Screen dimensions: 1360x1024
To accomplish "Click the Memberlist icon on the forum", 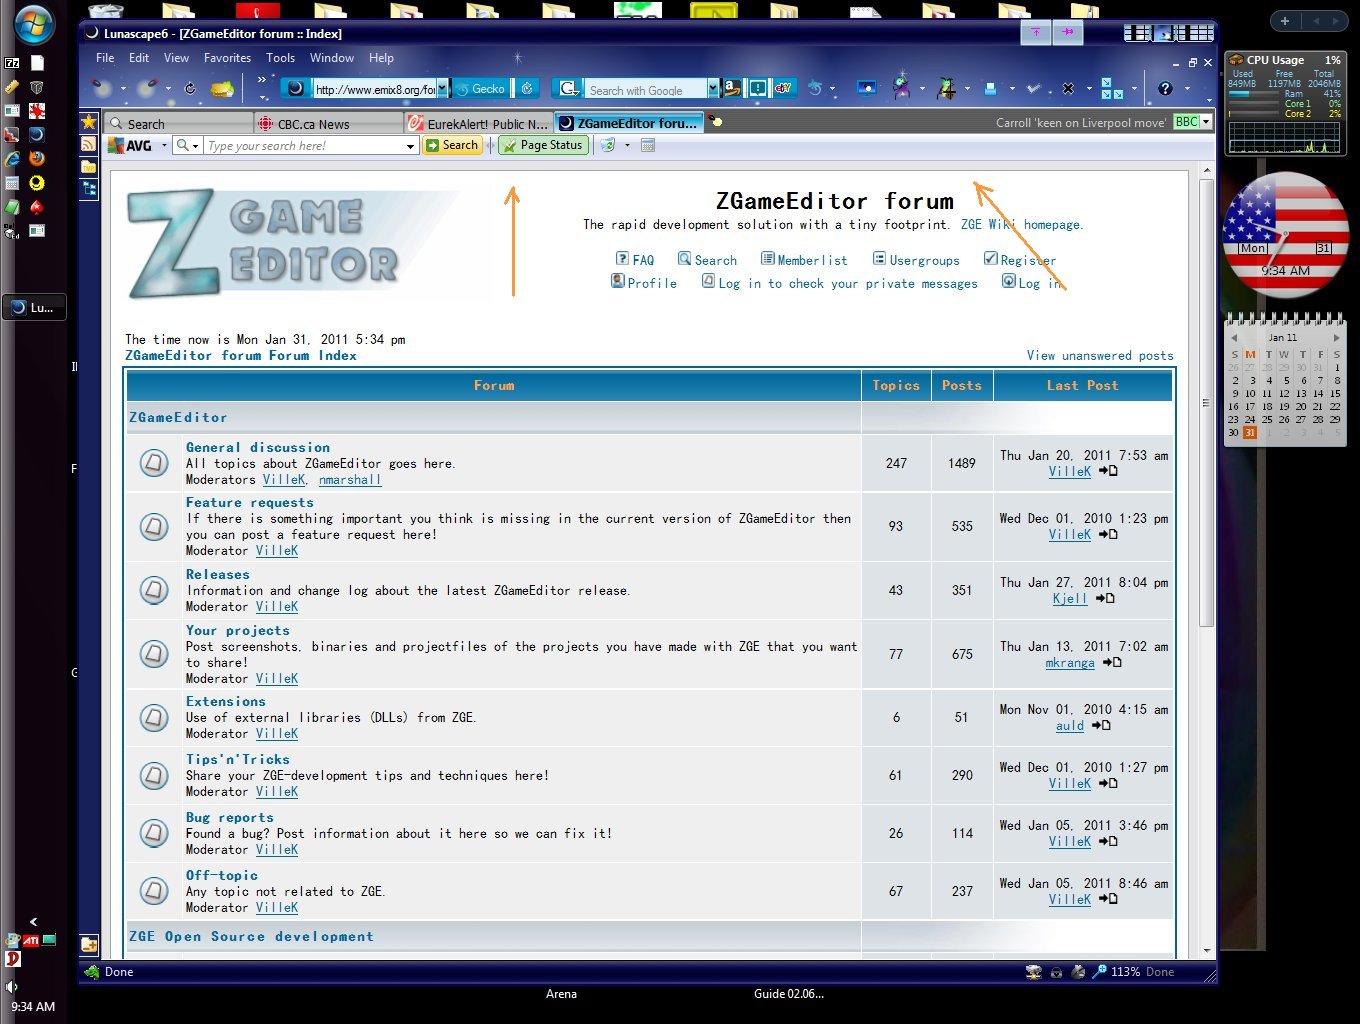I will [x=767, y=259].
